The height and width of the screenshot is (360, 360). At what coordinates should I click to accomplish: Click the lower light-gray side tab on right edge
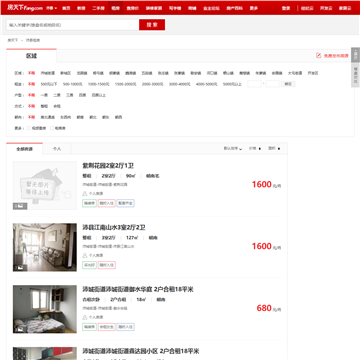(x=355, y=75)
